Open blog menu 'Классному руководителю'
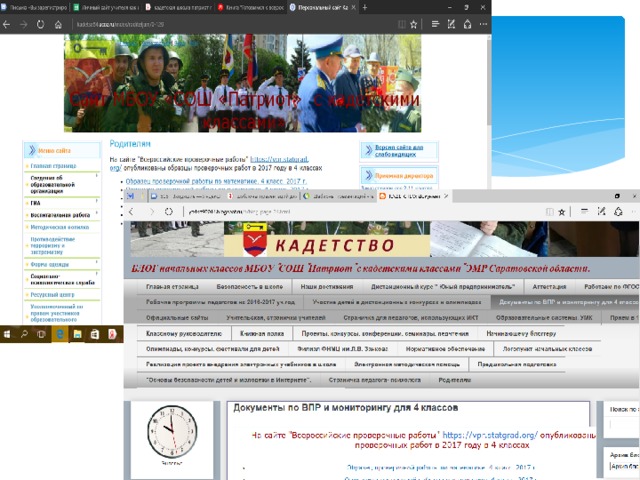 tap(184, 333)
